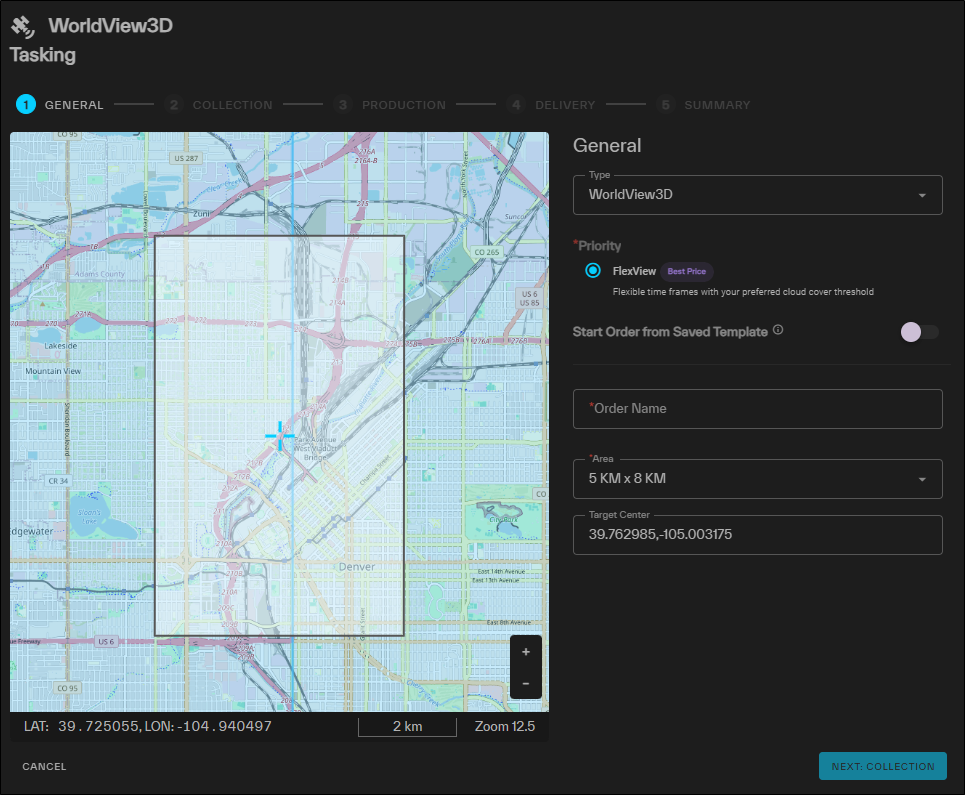Click the WorldView3D satellite logo icon
This screenshot has height=795, width=965.
pyautogui.click(x=23, y=26)
